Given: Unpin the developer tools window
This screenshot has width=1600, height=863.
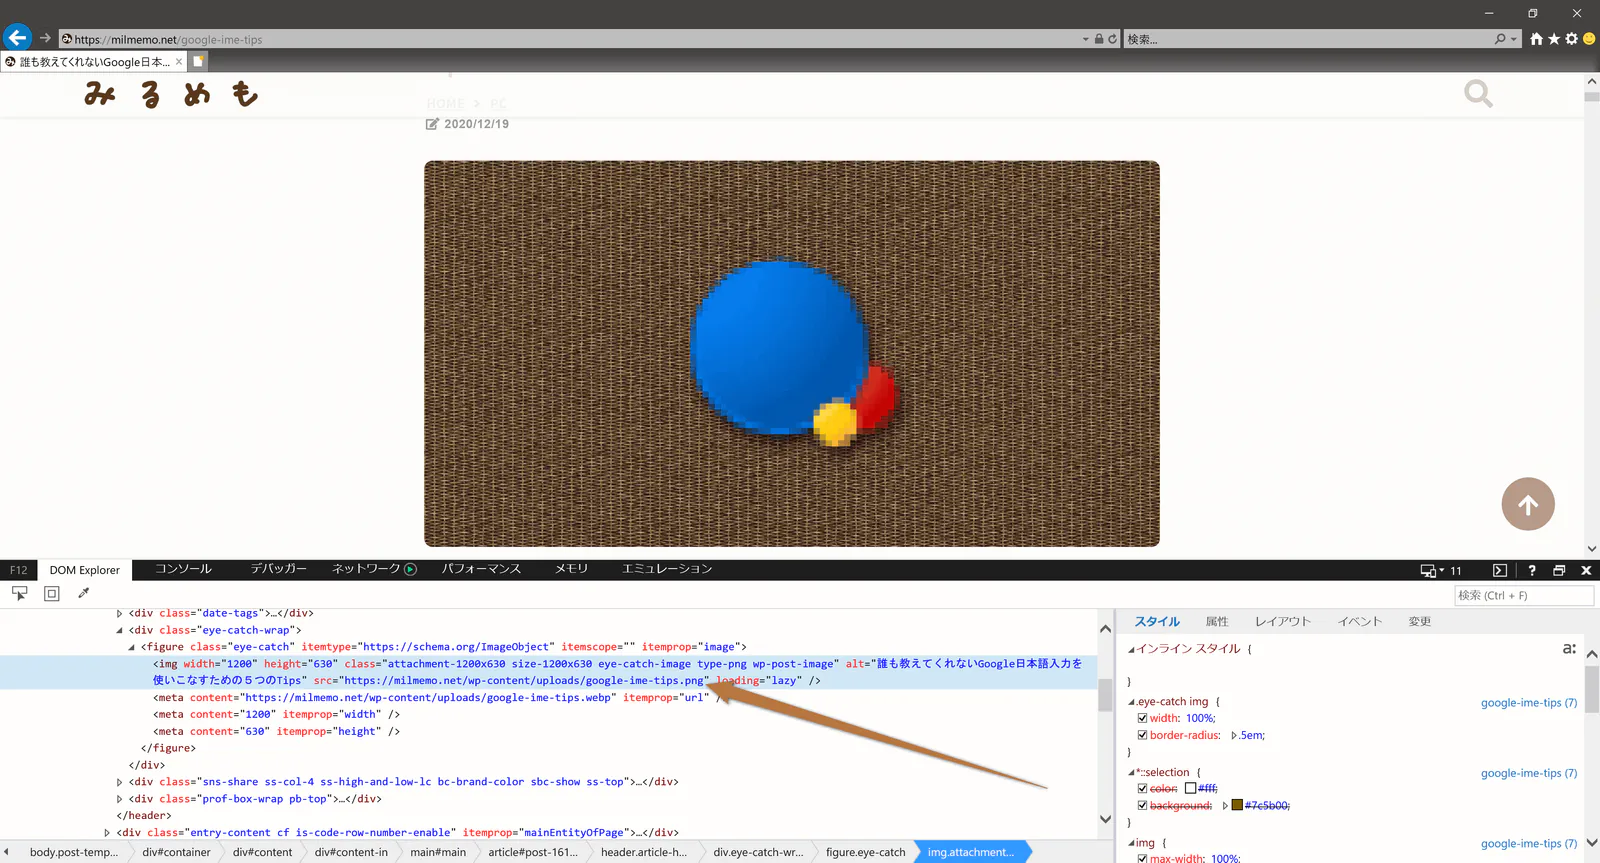Looking at the screenshot, I should click(x=1559, y=570).
